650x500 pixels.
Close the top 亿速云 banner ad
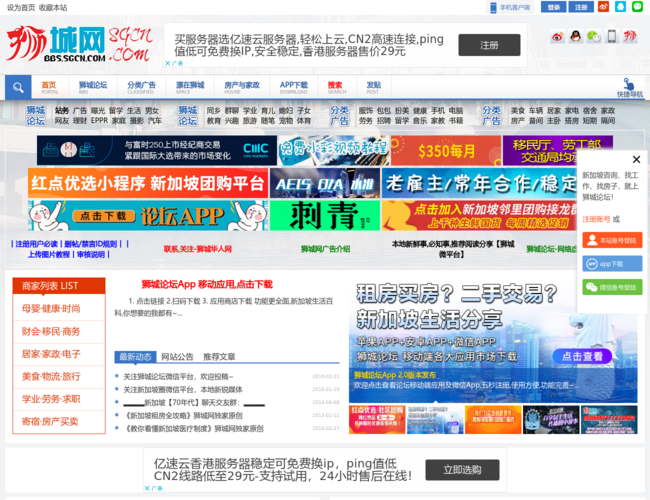tap(167, 63)
